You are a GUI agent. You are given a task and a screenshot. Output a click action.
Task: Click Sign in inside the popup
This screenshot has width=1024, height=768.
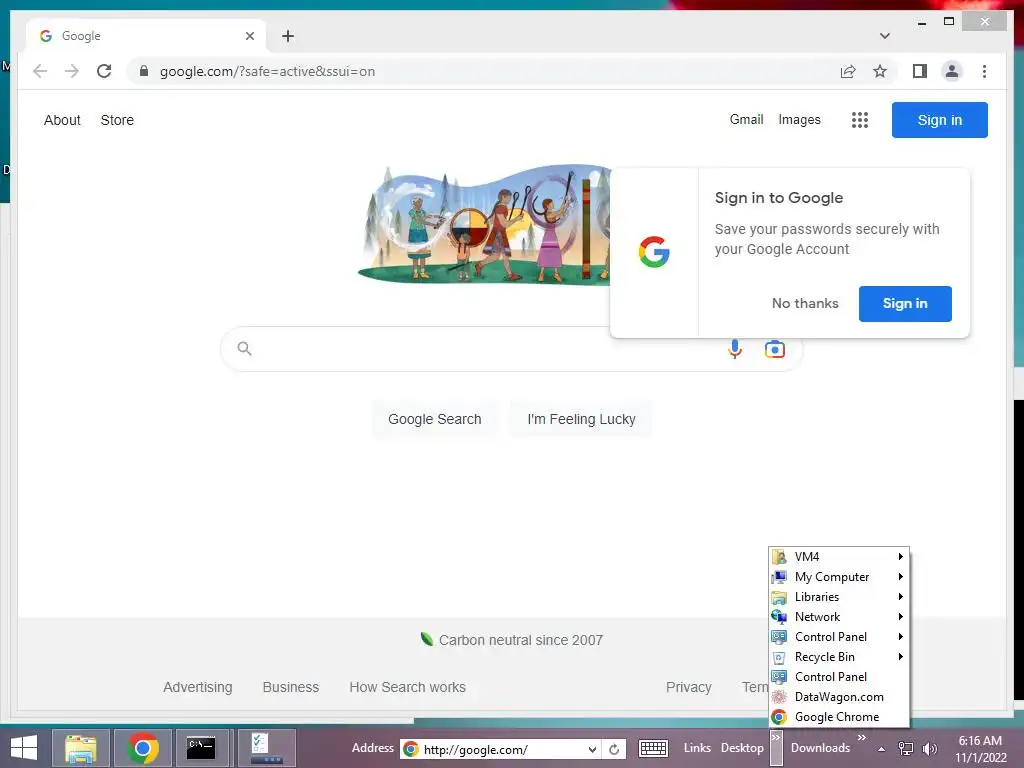[904, 303]
